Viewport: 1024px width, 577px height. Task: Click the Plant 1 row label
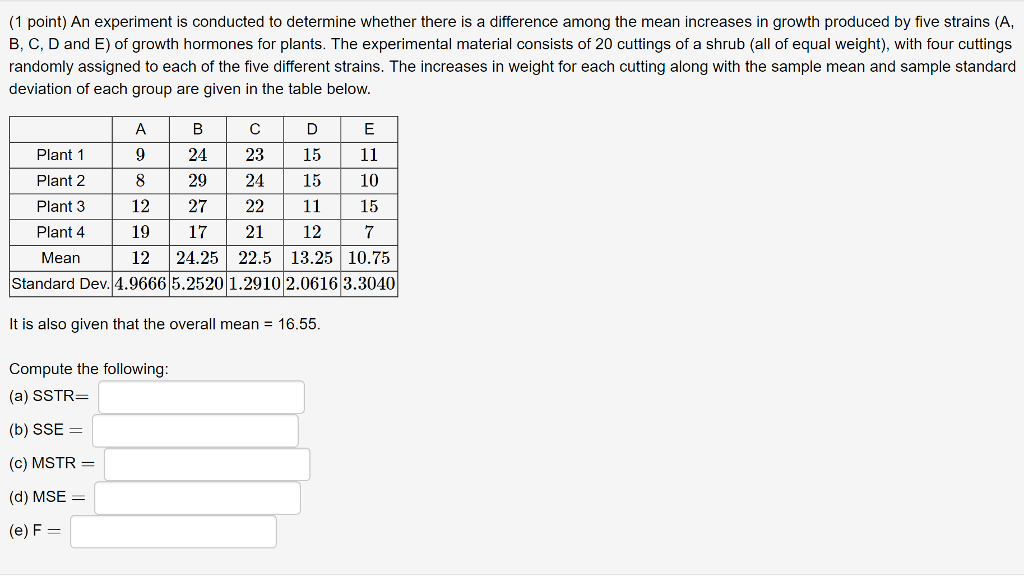coord(59,154)
